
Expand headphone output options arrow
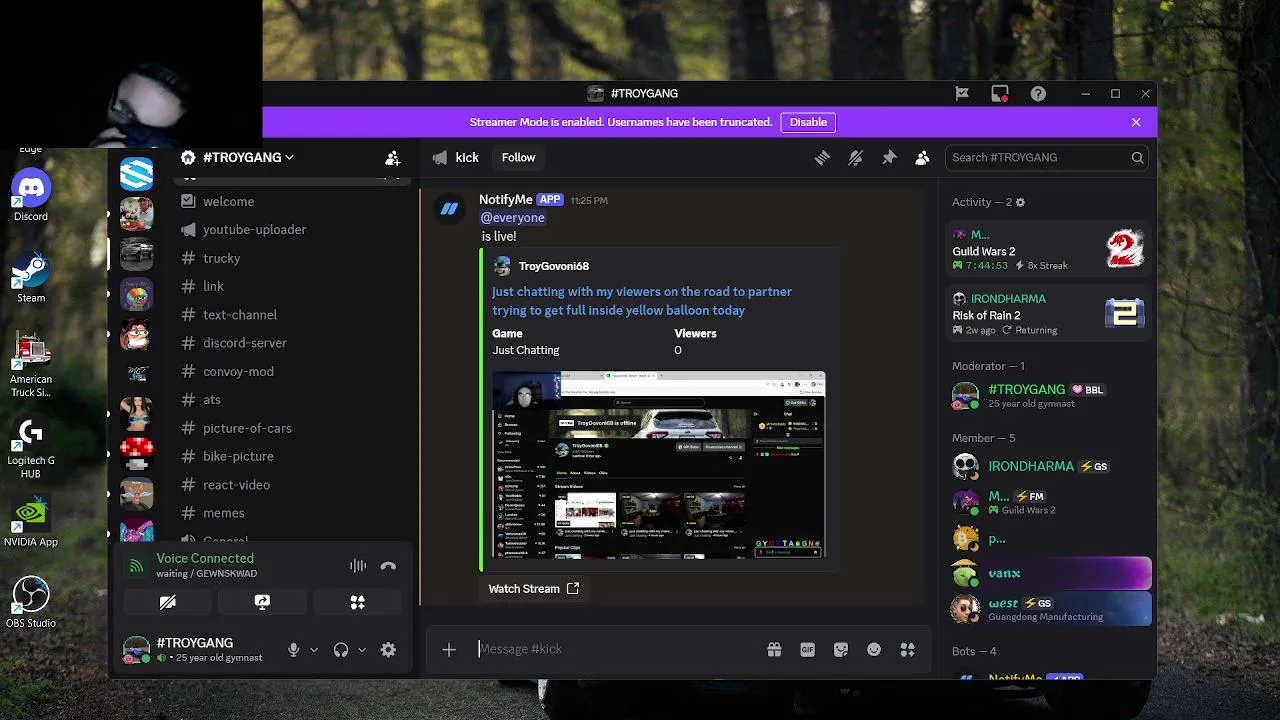point(362,650)
